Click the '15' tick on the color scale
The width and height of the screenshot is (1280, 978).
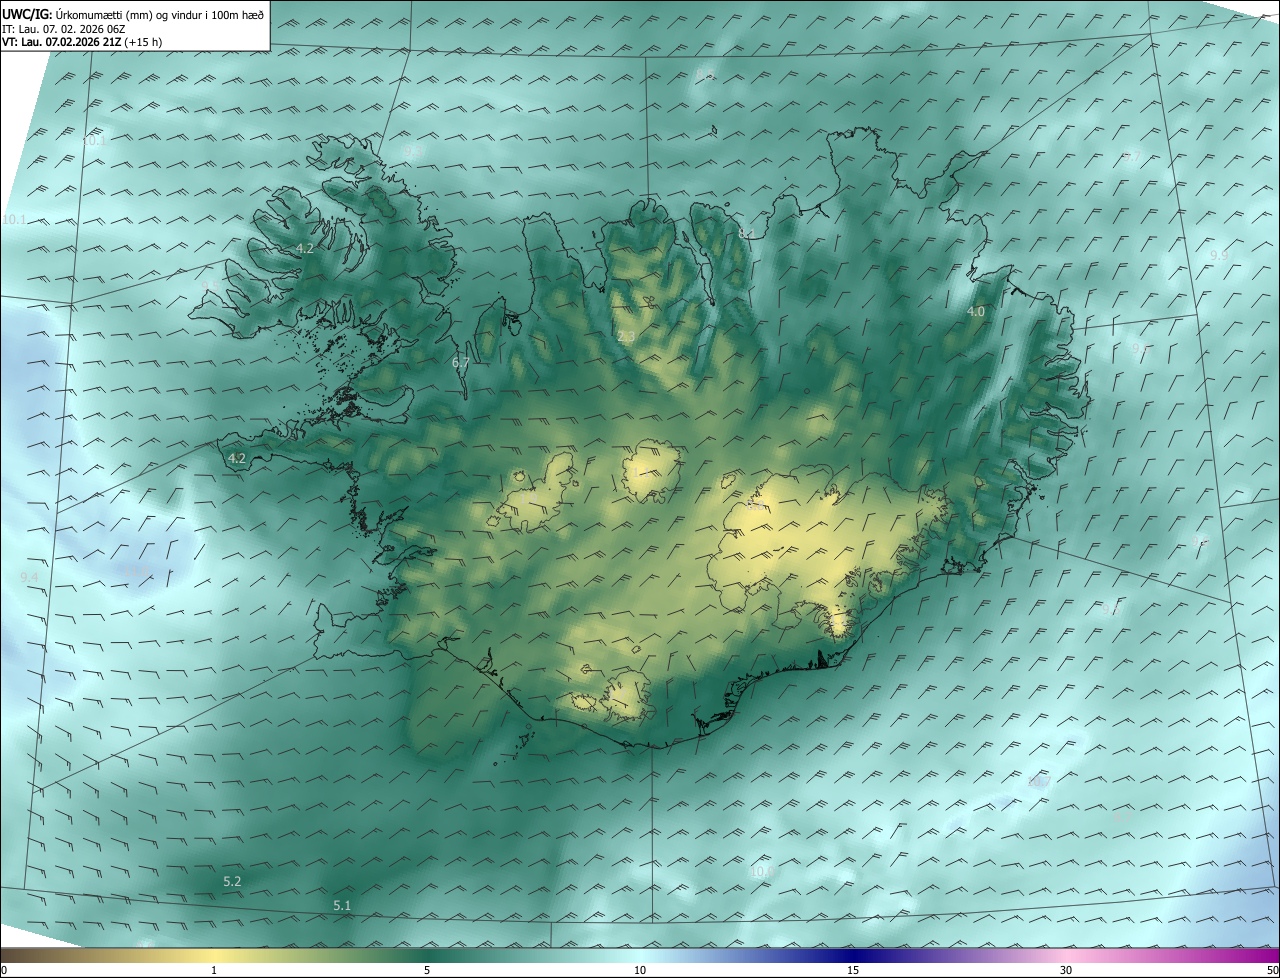(853, 970)
